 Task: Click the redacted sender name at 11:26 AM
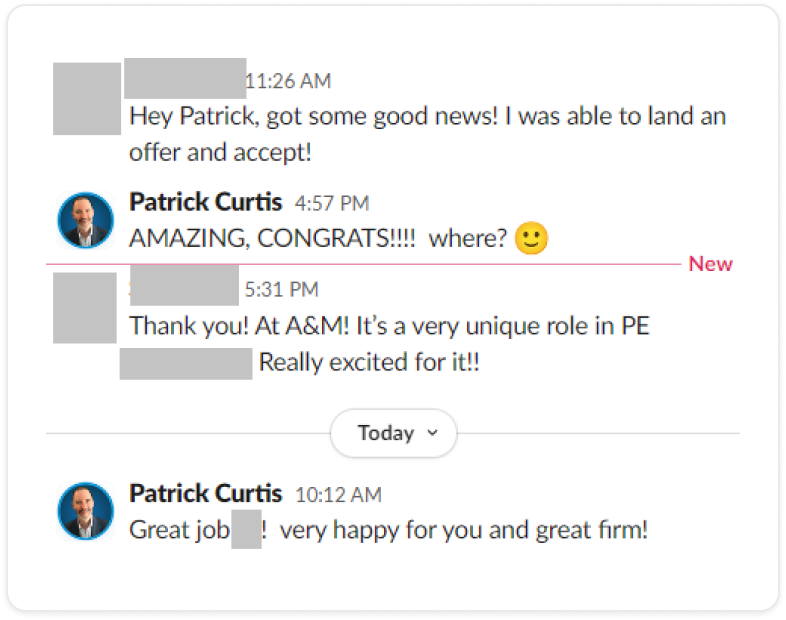[185, 77]
